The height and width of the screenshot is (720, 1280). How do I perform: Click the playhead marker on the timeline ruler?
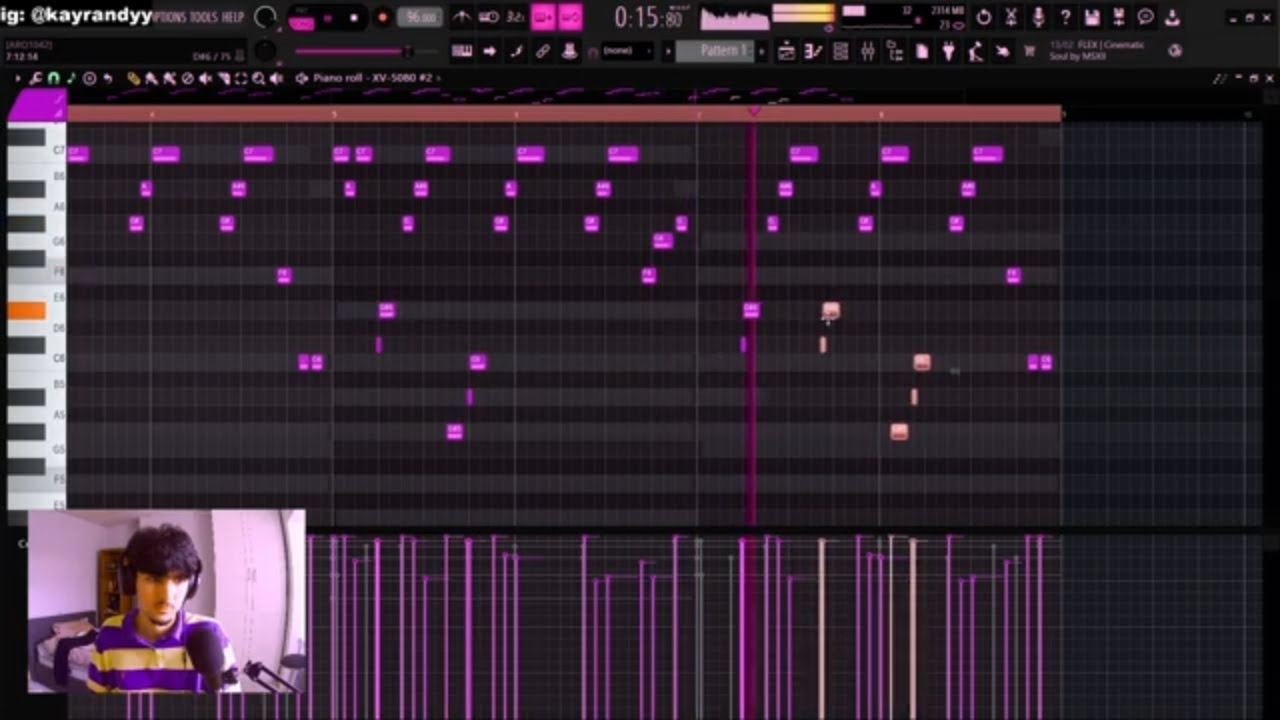click(754, 112)
